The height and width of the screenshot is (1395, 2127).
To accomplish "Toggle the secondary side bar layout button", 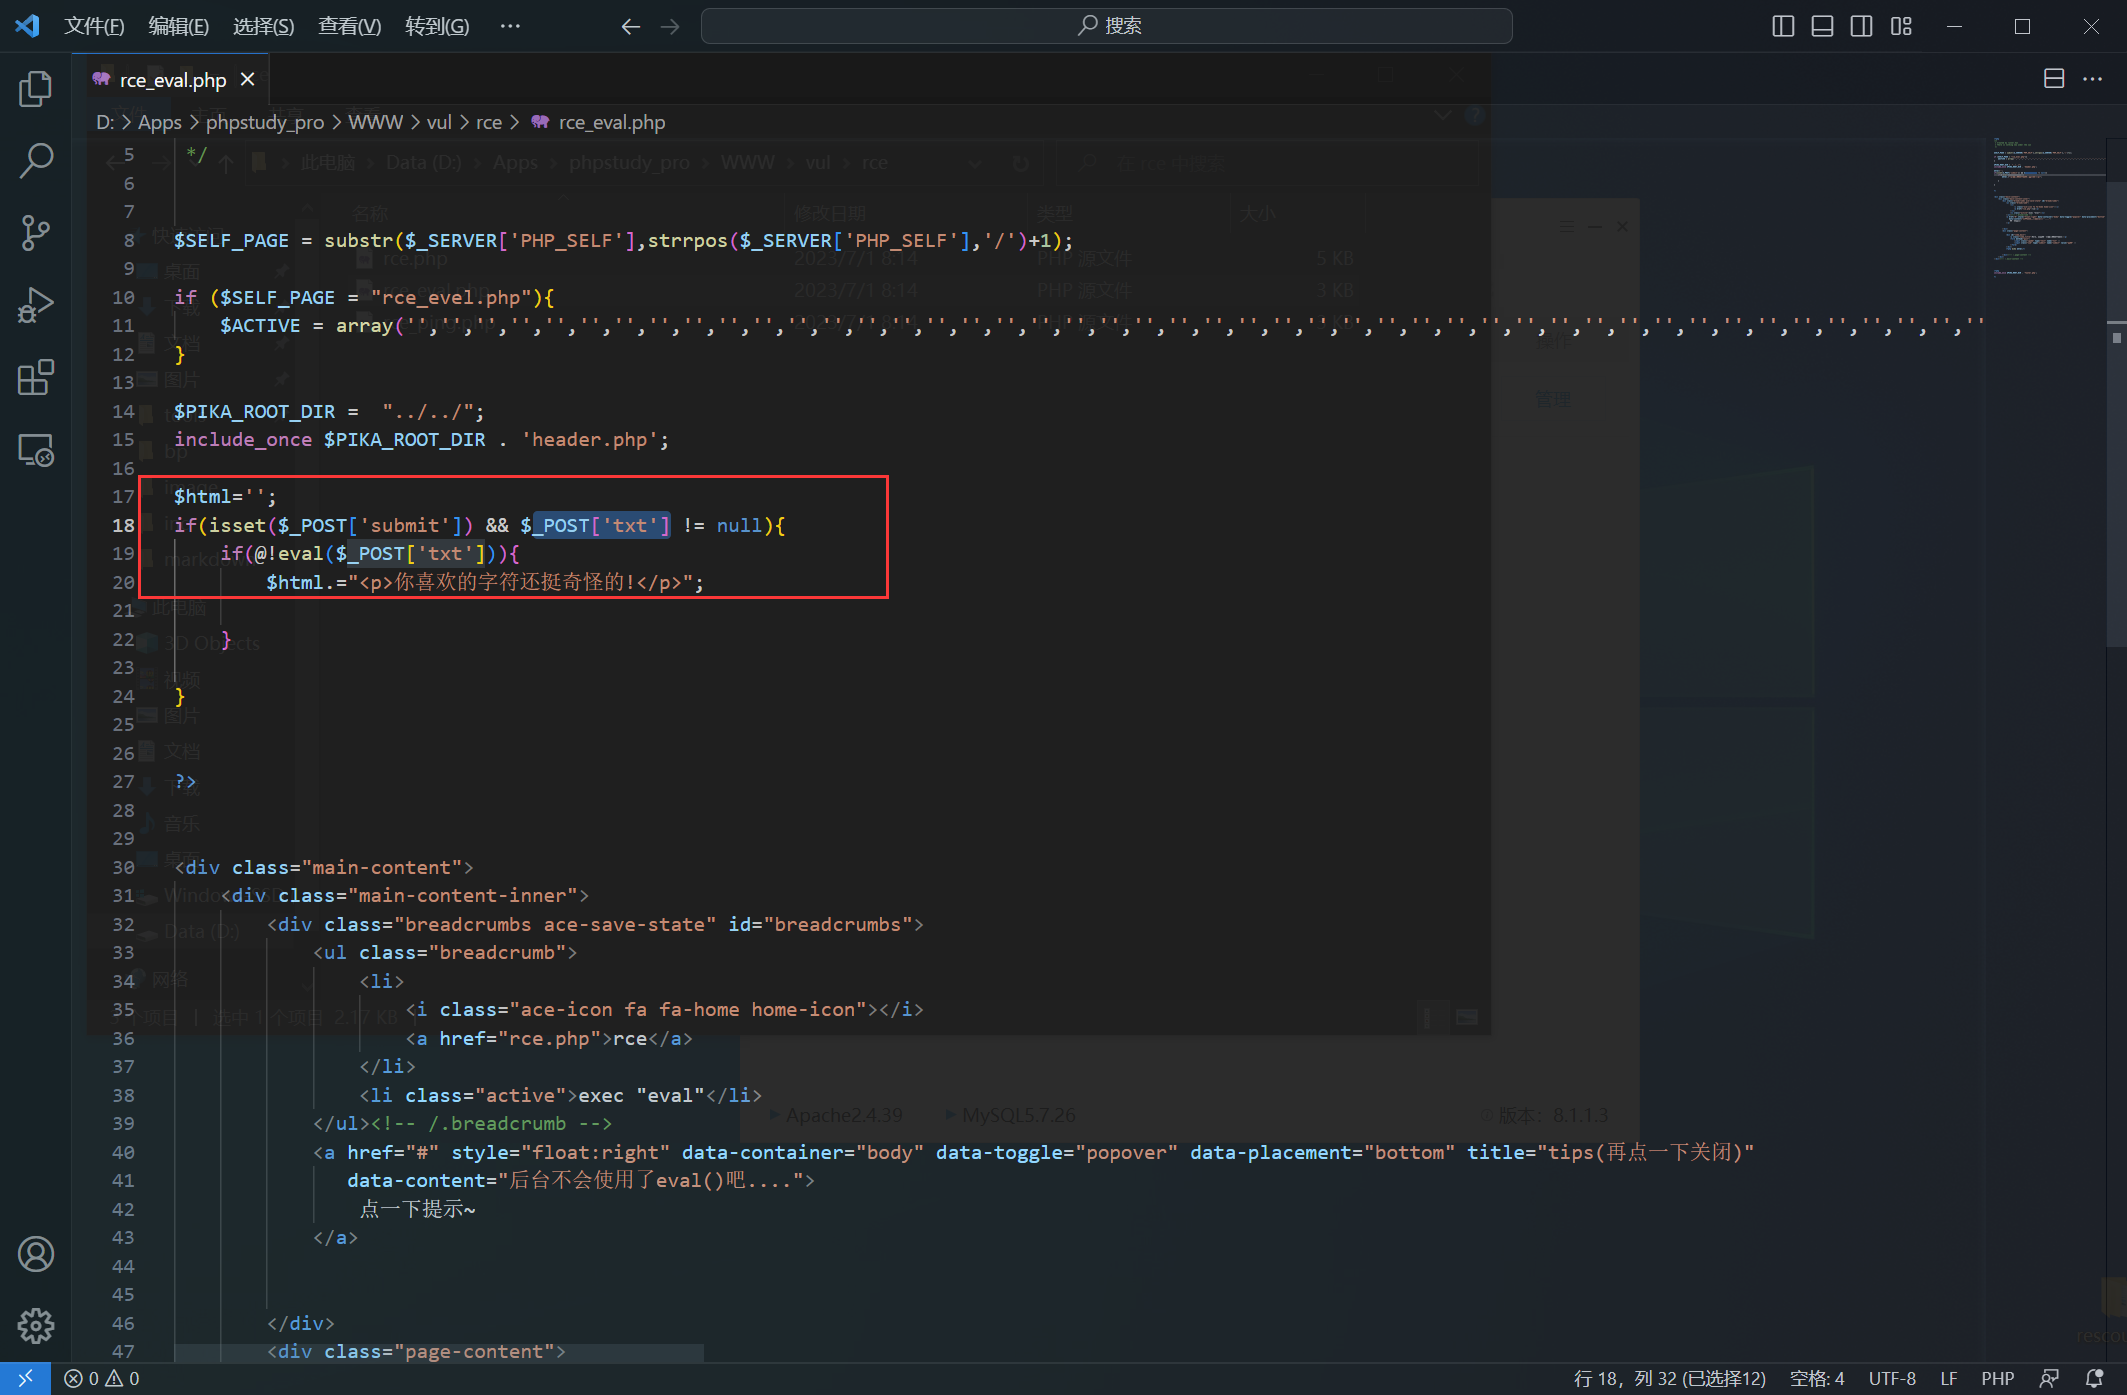I will click(1861, 26).
